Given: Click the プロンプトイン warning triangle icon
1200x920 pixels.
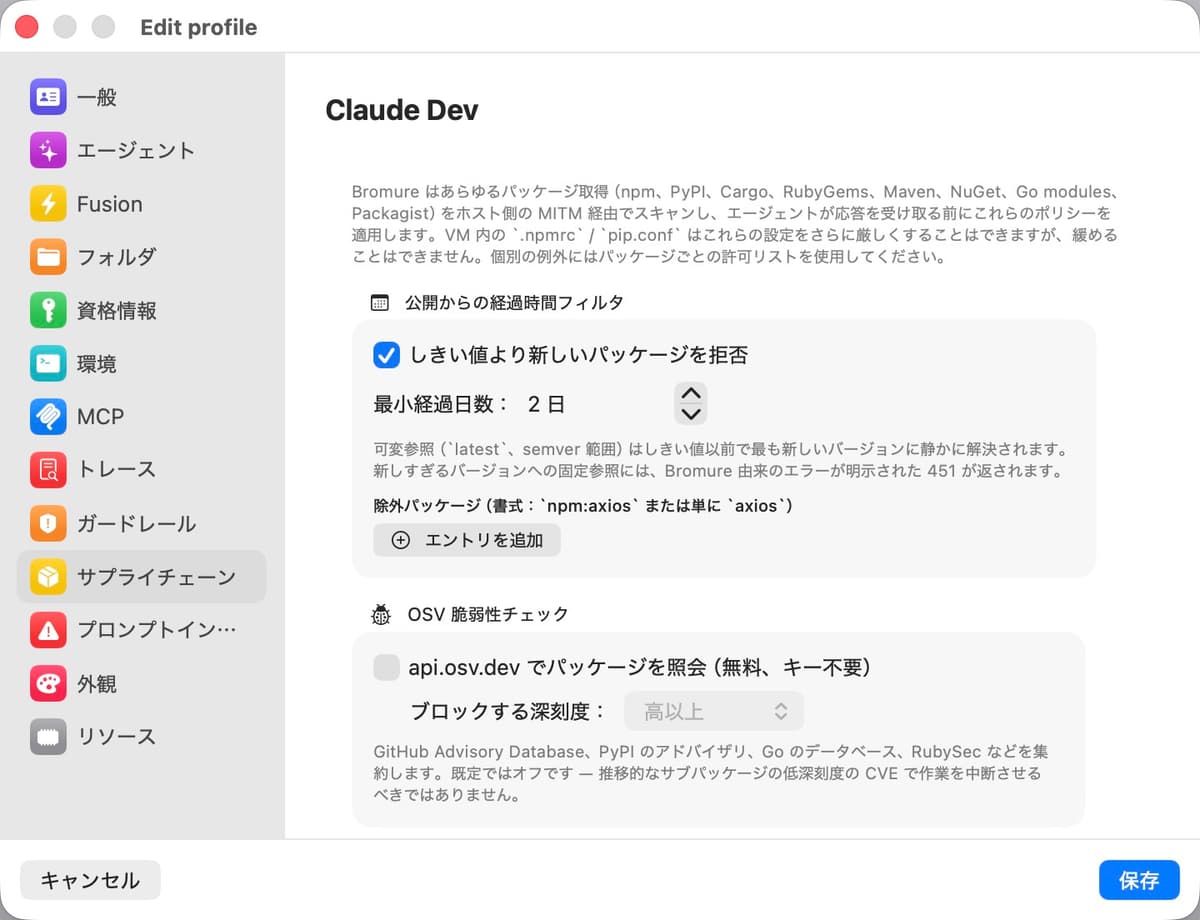Looking at the screenshot, I should click(48, 630).
